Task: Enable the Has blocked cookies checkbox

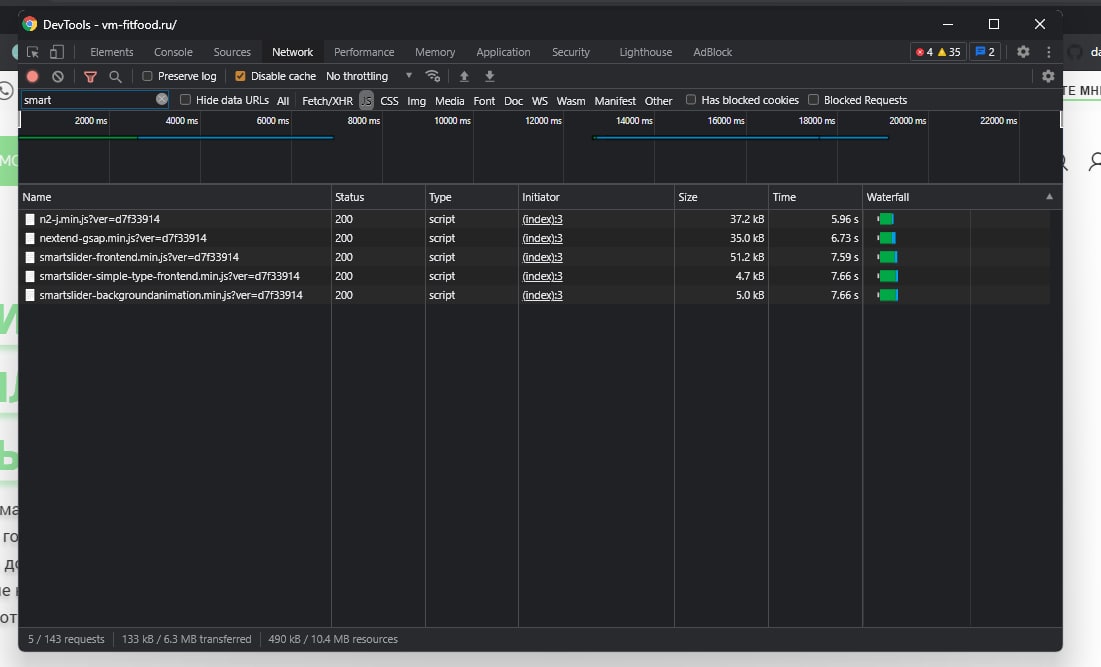Action: 691,100
